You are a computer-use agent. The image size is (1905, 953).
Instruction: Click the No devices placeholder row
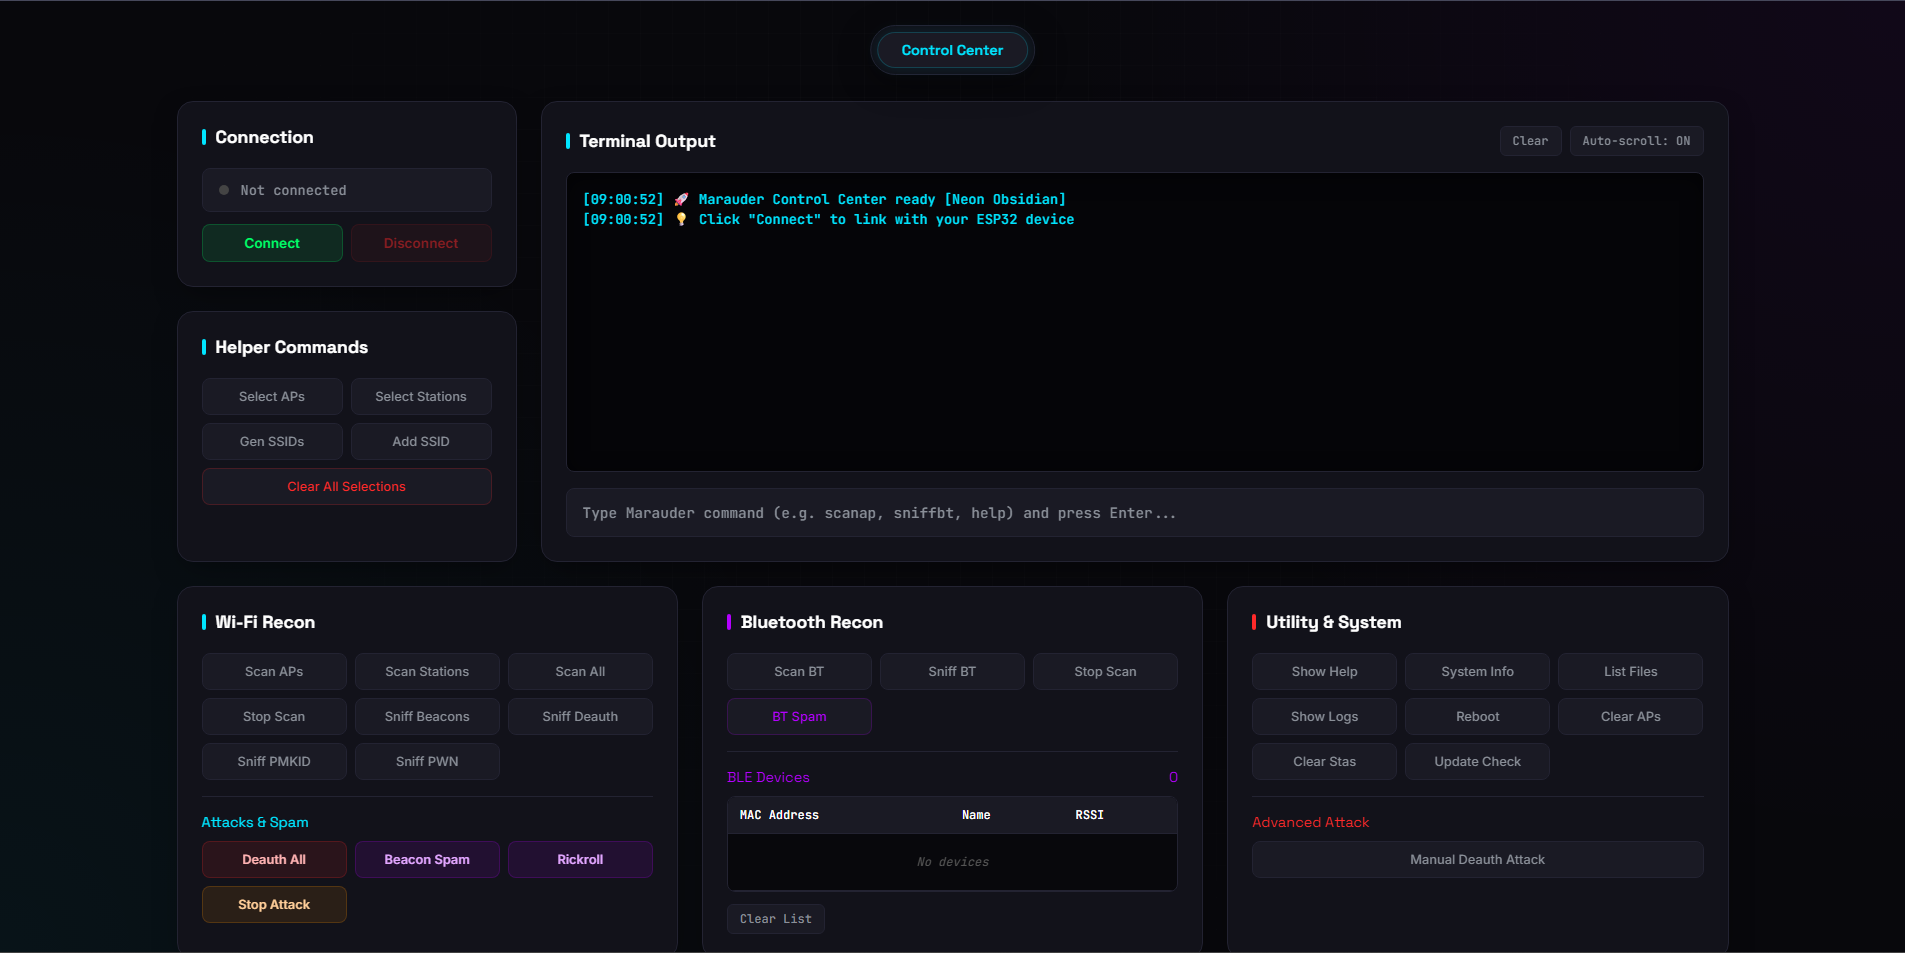coord(952,862)
